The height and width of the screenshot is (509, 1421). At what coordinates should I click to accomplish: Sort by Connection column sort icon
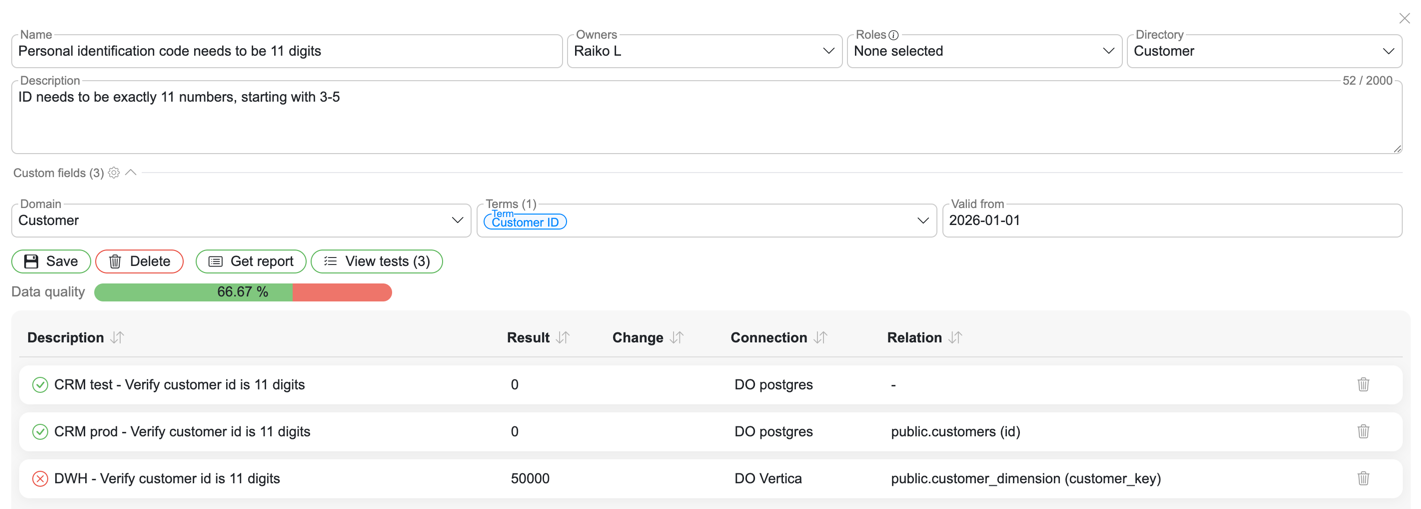821,338
